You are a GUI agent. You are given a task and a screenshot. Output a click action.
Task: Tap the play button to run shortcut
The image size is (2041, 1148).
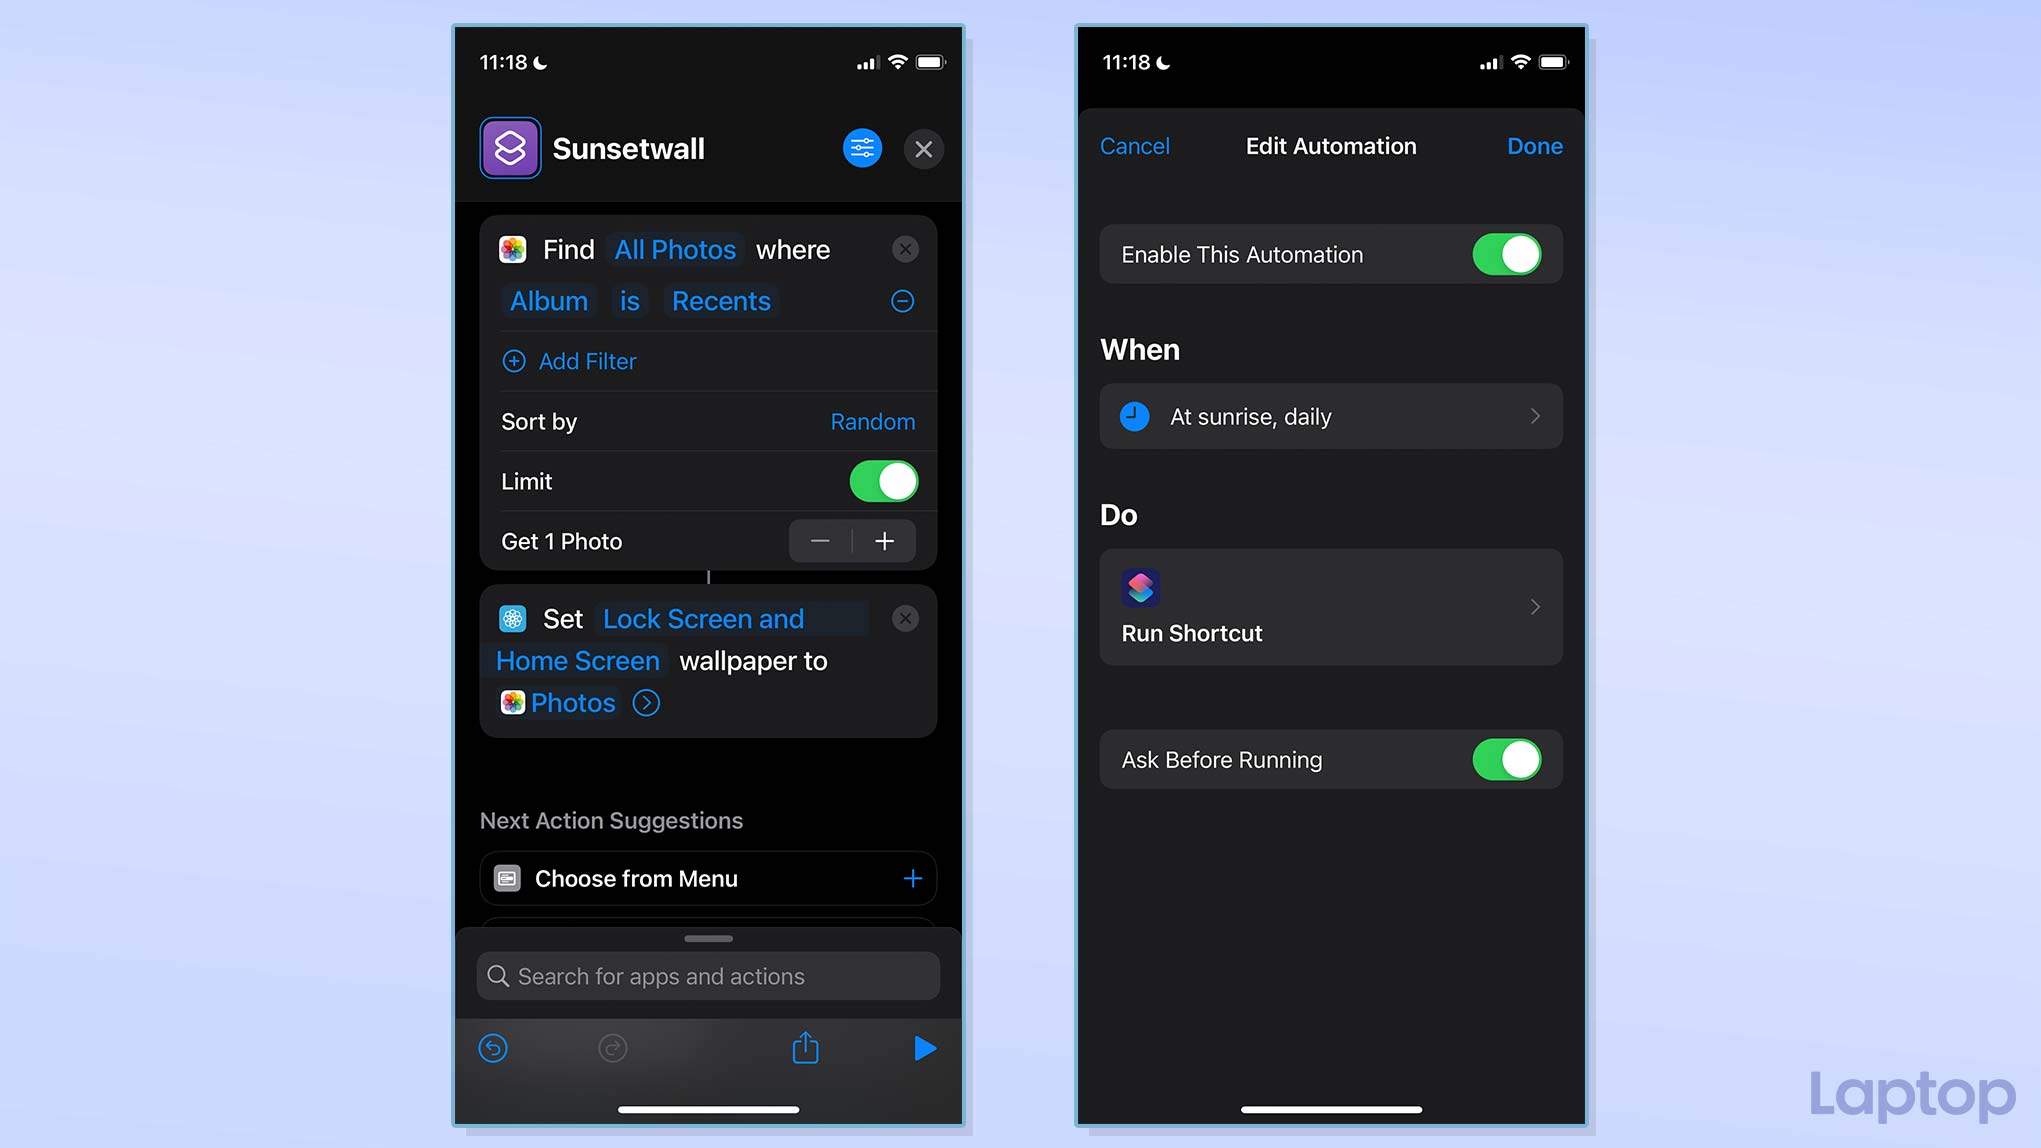(924, 1048)
